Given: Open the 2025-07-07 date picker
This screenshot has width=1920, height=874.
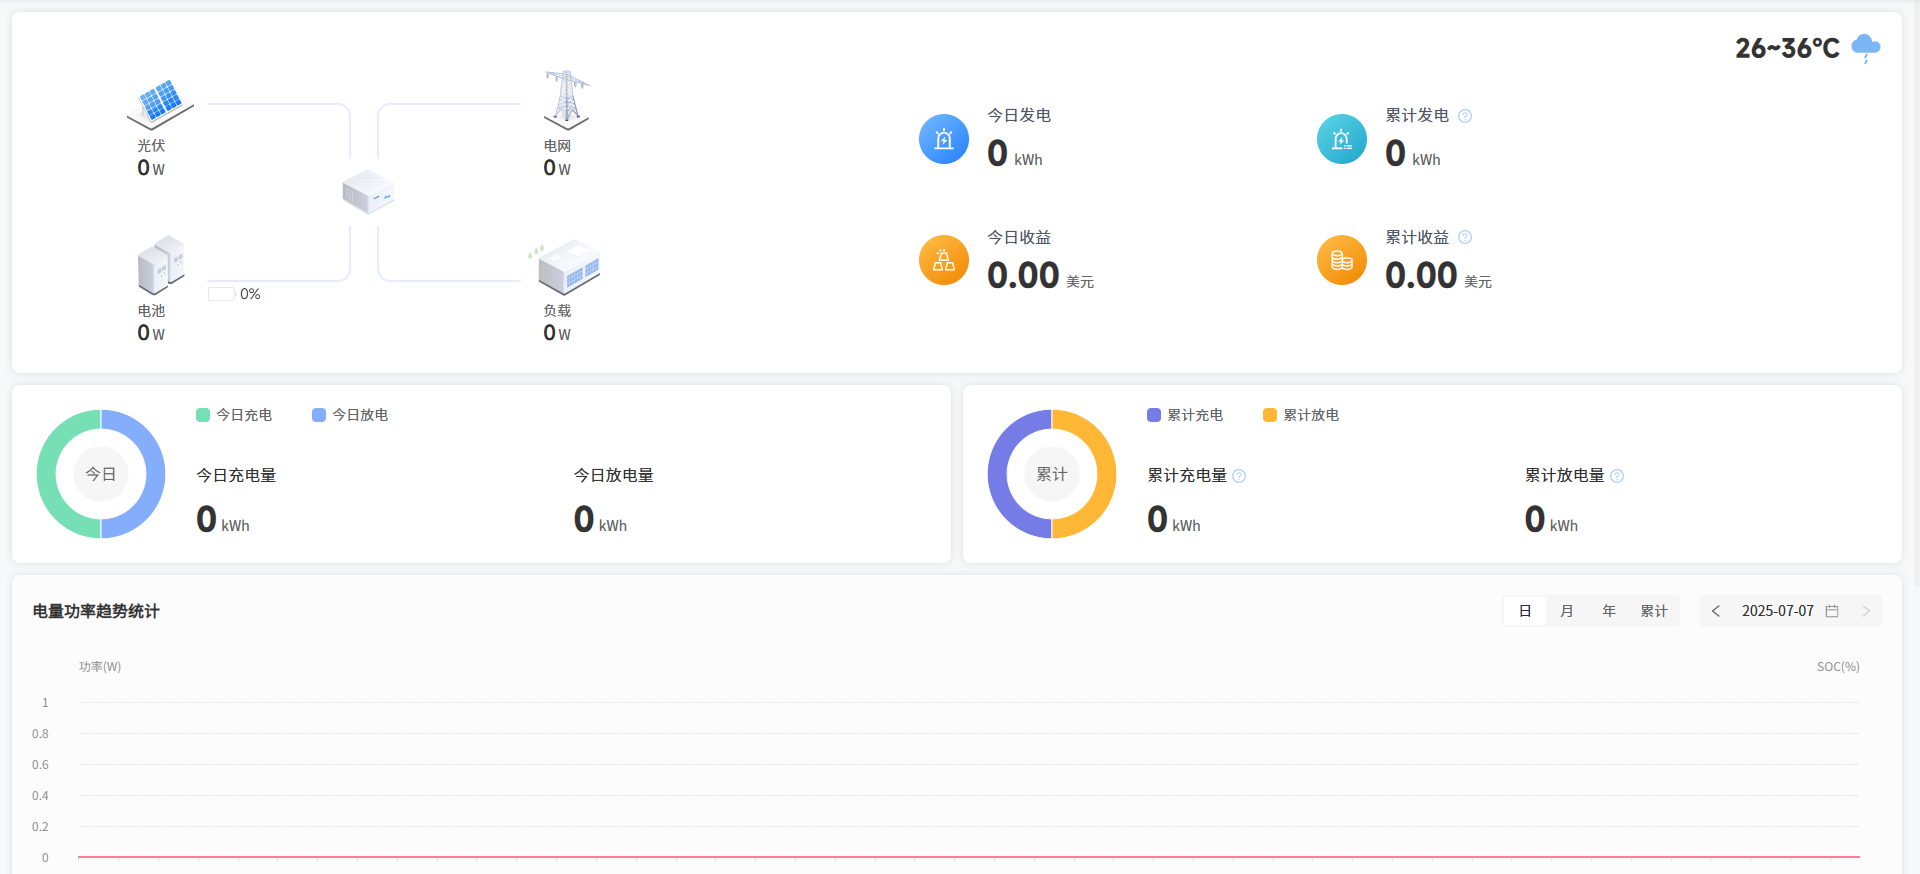Looking at the screenshot, I should pos(1789,611).
